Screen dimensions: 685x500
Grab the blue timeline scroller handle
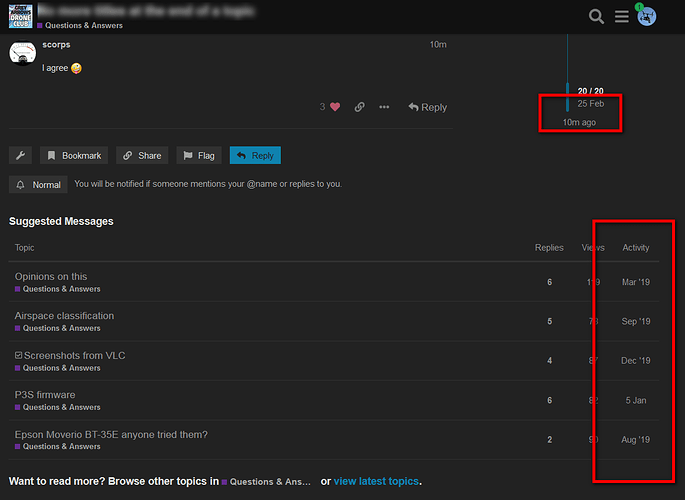[567, 97]
